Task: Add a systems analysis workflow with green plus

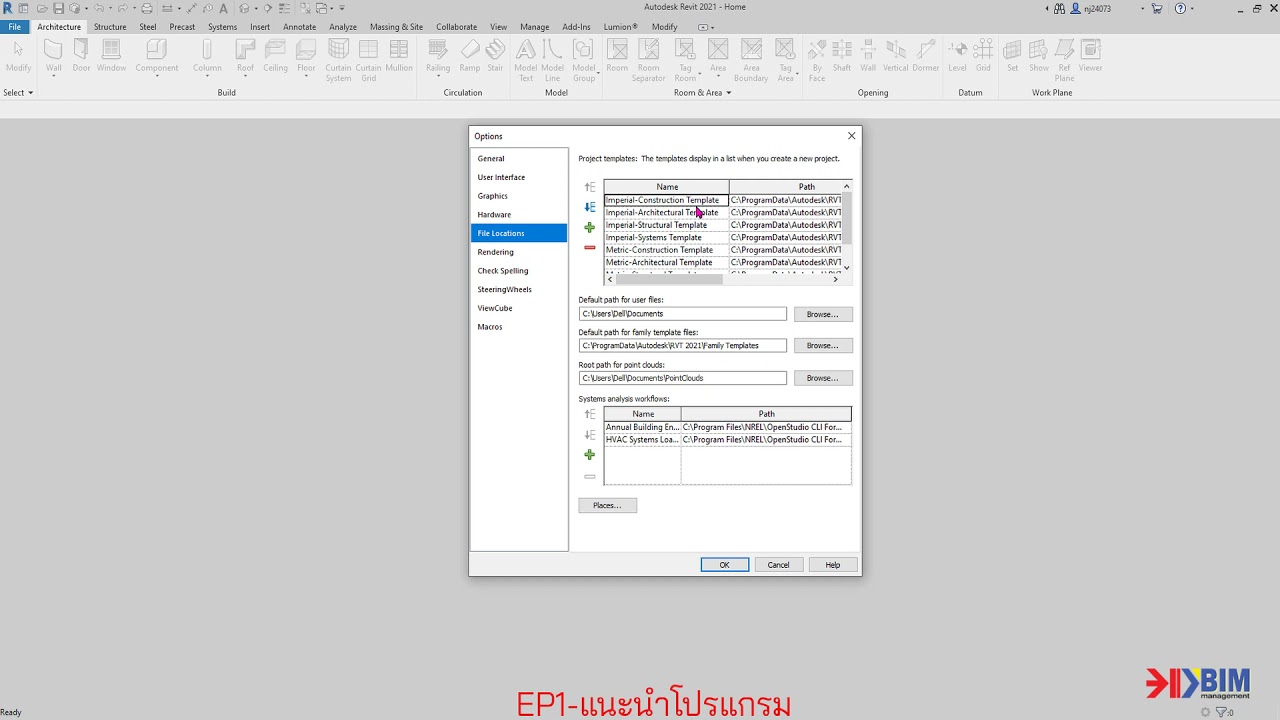Action: pos(590,455)
